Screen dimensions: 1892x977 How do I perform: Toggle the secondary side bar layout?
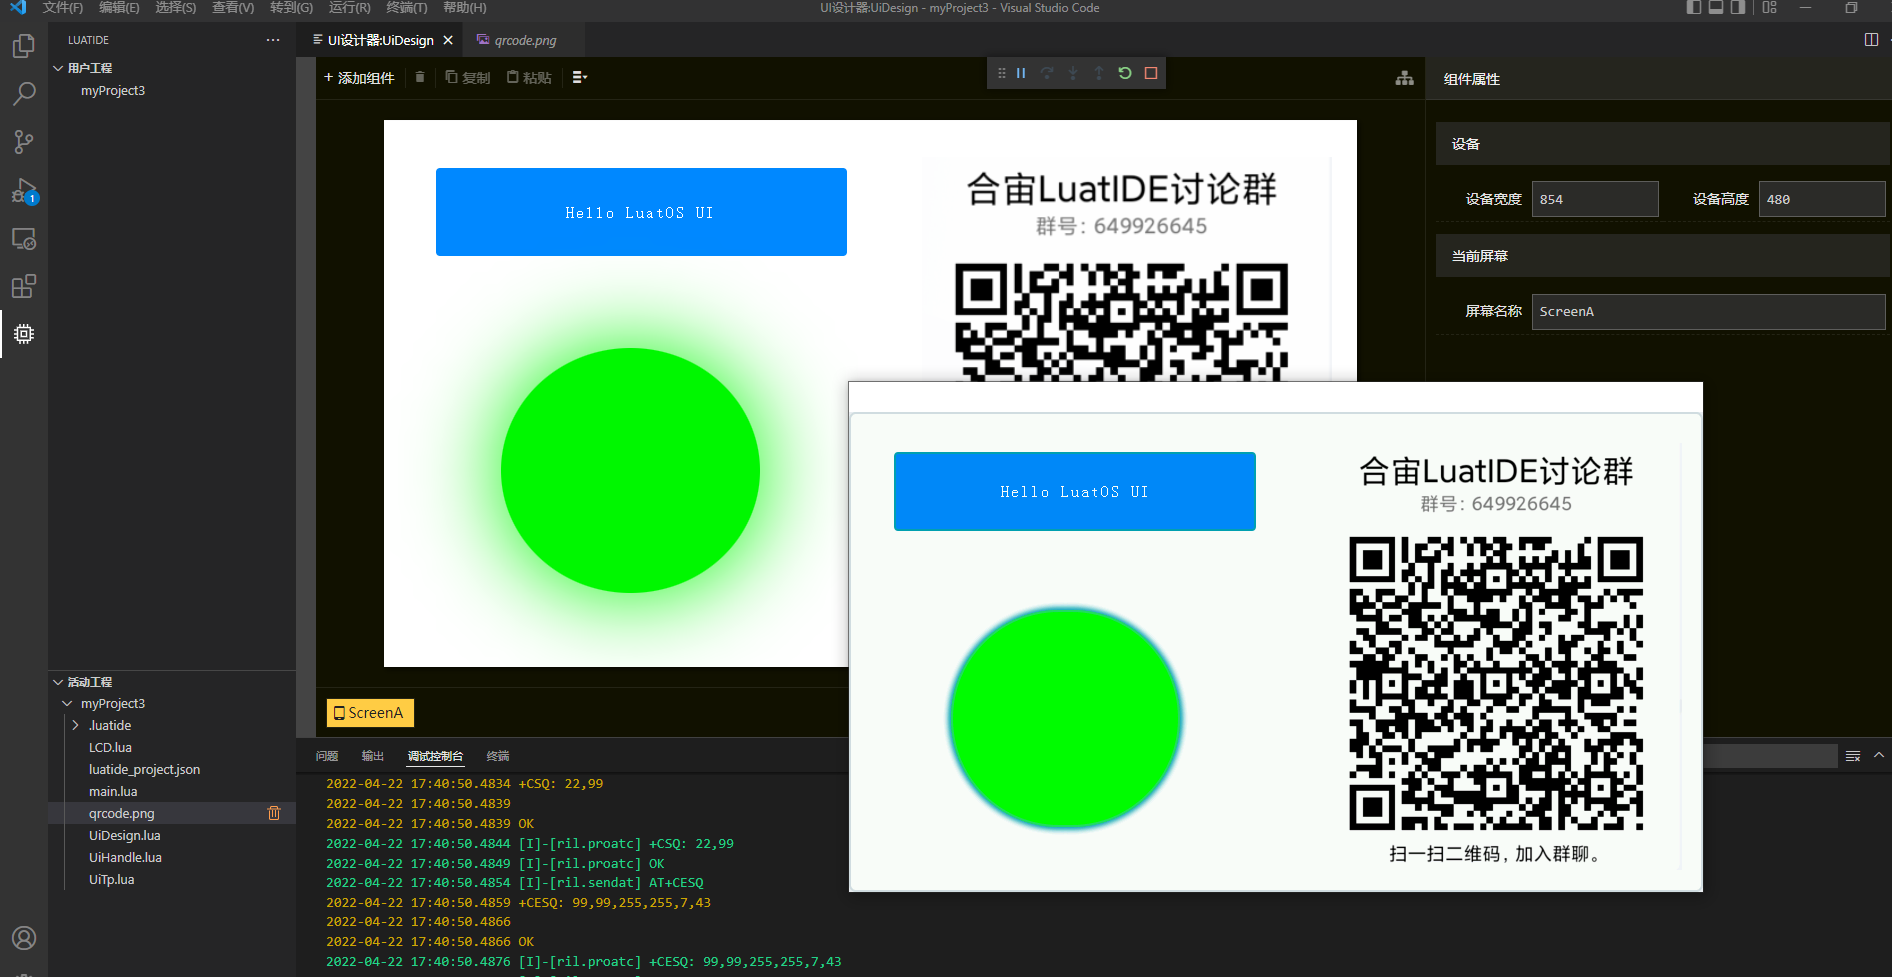tap(1738, 8)
